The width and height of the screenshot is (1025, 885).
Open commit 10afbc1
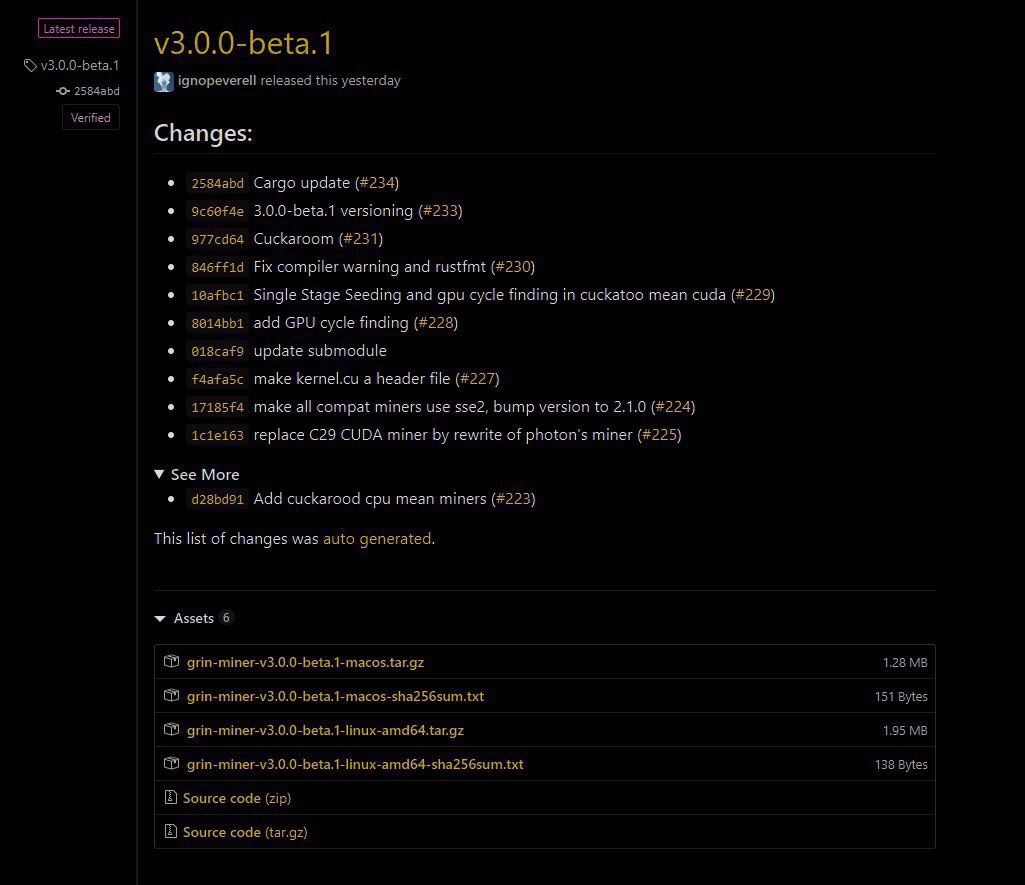217,295
